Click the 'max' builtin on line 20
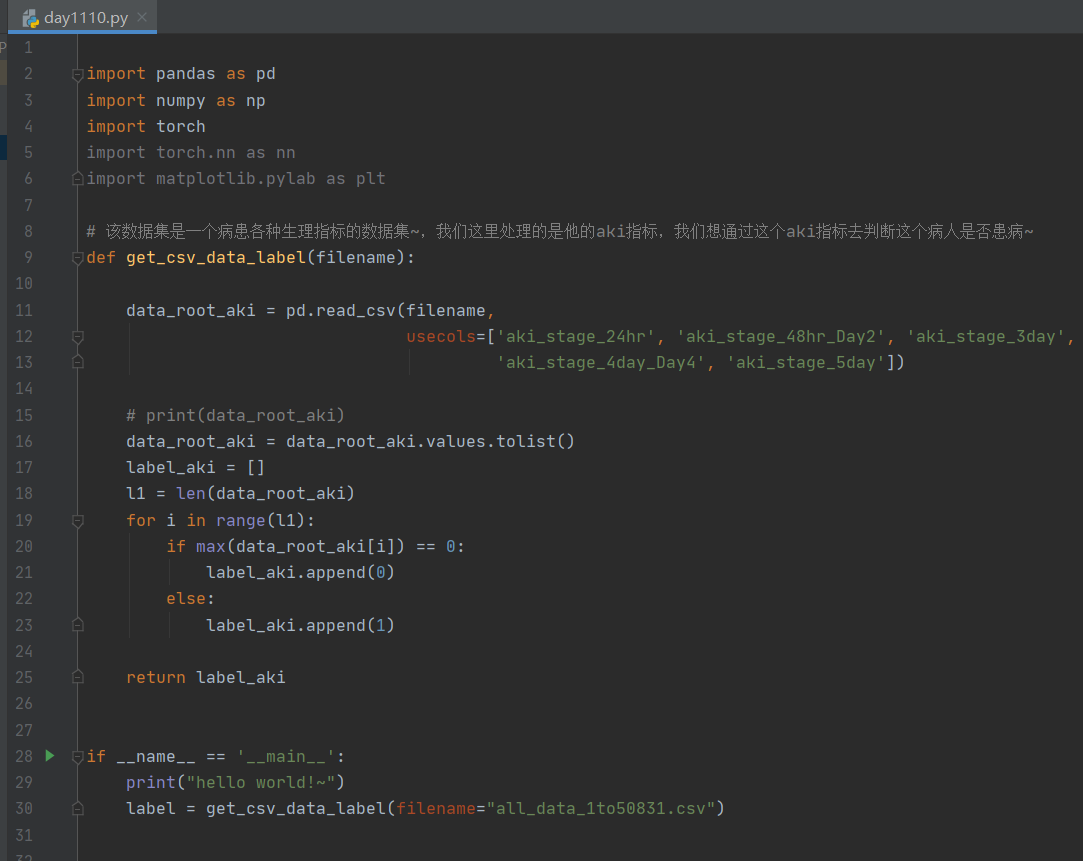Screen dimensions: 1083x861 pos(211,547)
